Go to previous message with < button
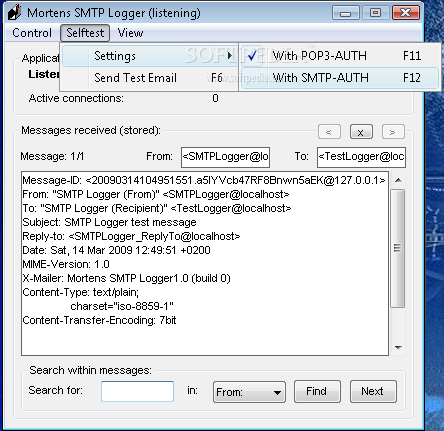Image resolution: width=444 pixels, height=431 pixels. (x=329, y=132)
